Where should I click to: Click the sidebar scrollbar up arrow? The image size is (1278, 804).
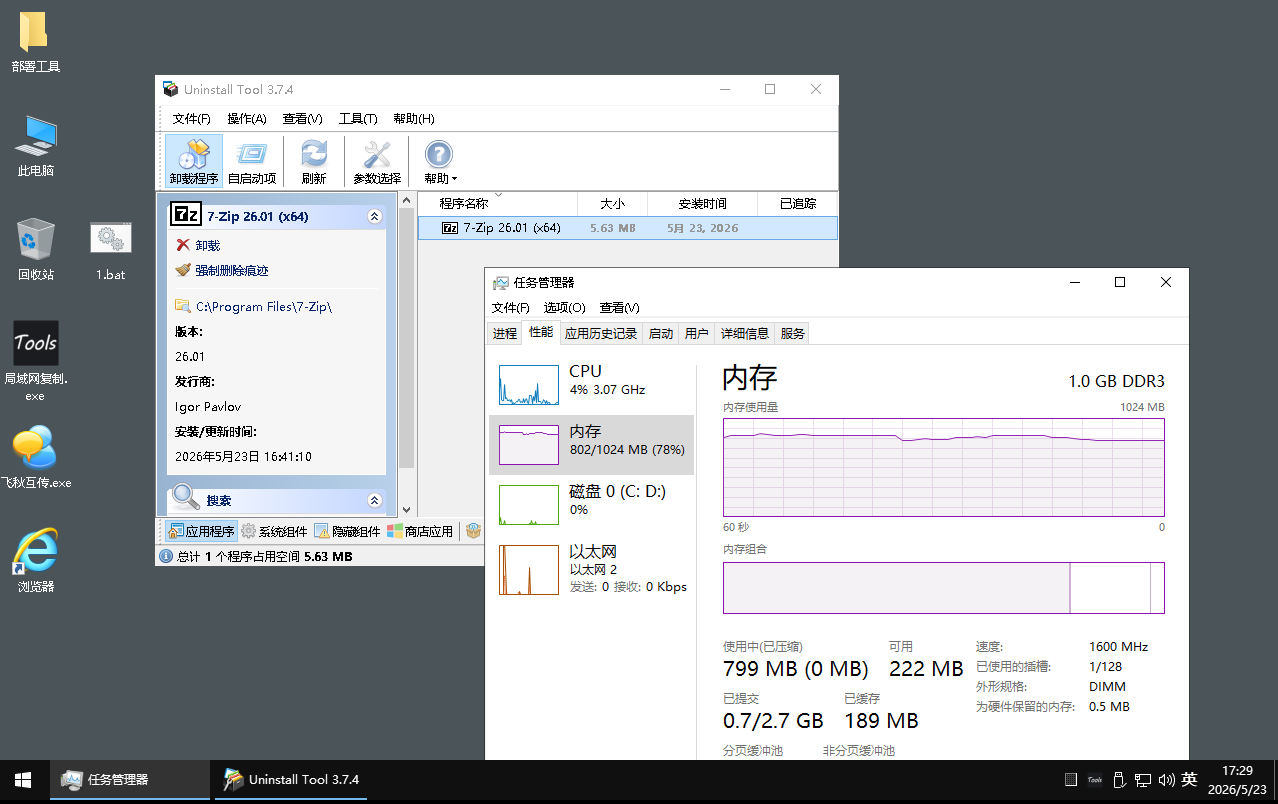pos(406,201)
